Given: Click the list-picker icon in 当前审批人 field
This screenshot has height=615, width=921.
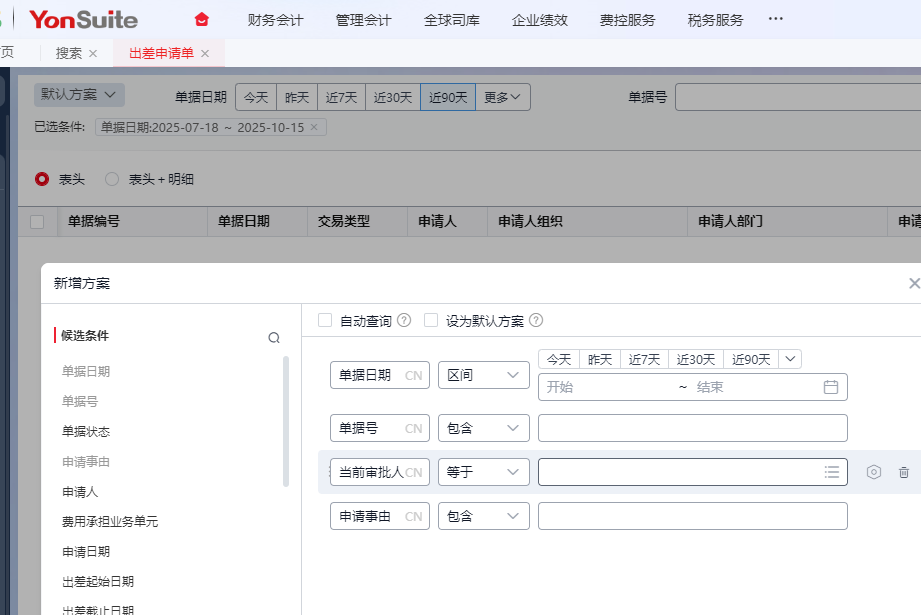Looking at the screenshot, I should (831, 472).
